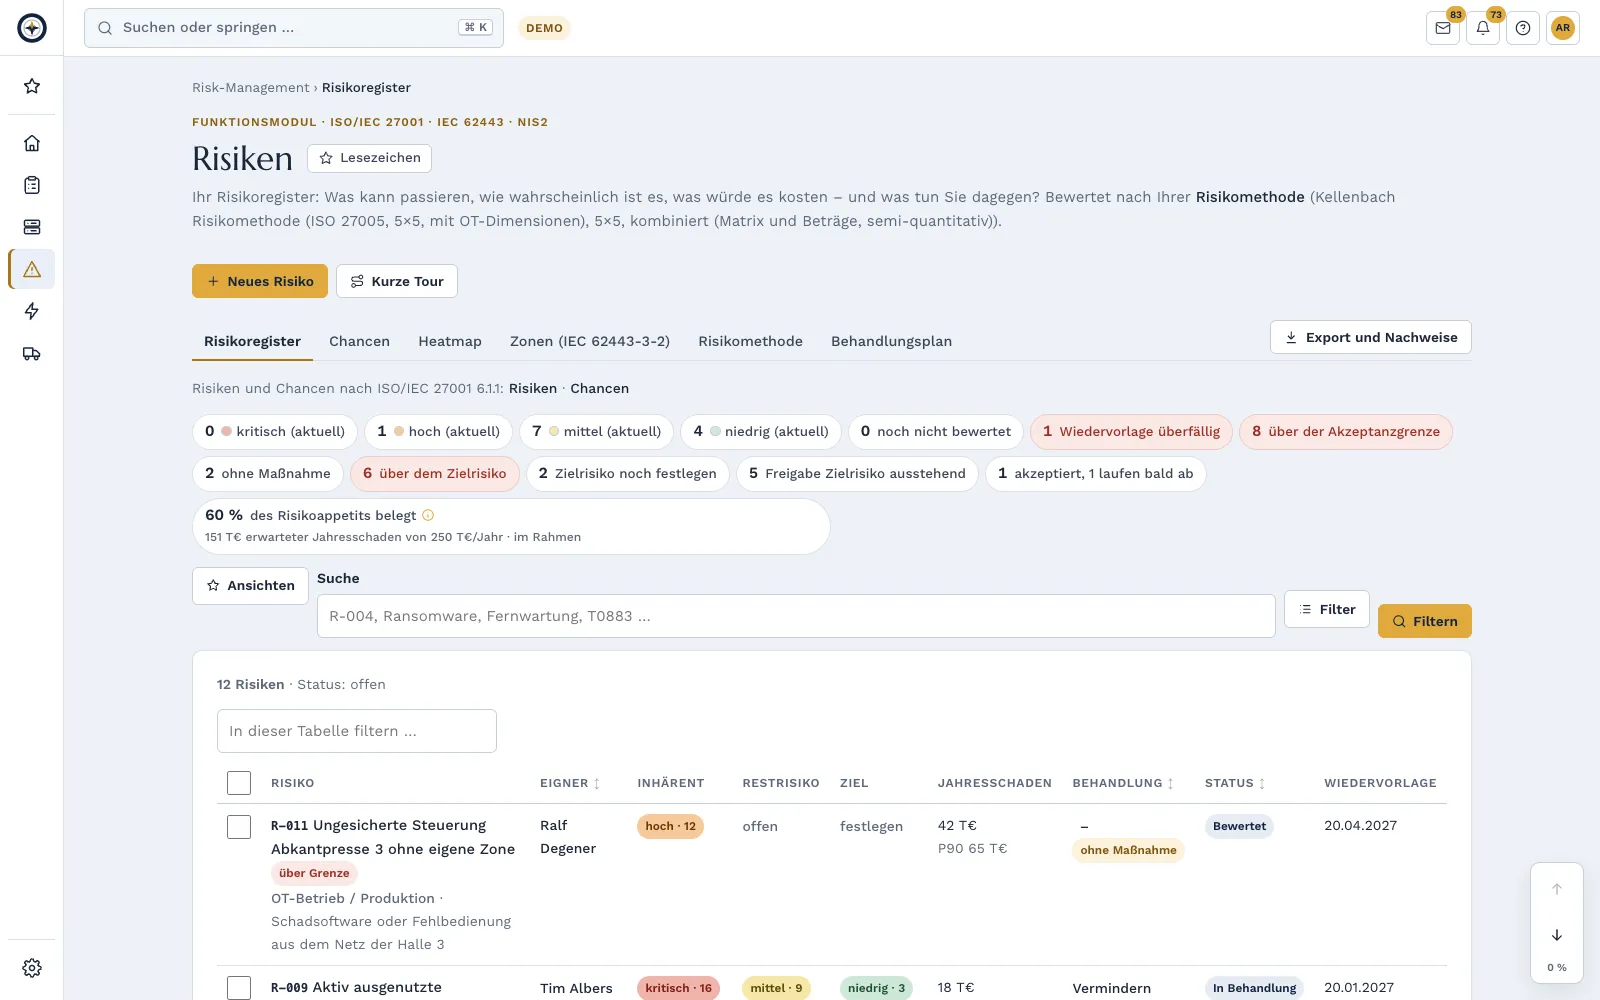Open the server stack sidebar icon
1600x1000 pixels.
[32, 227]
